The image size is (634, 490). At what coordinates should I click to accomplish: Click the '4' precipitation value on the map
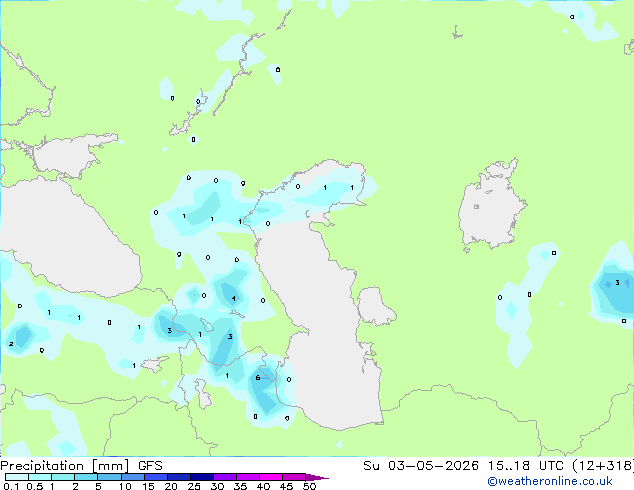pos(233,298)
